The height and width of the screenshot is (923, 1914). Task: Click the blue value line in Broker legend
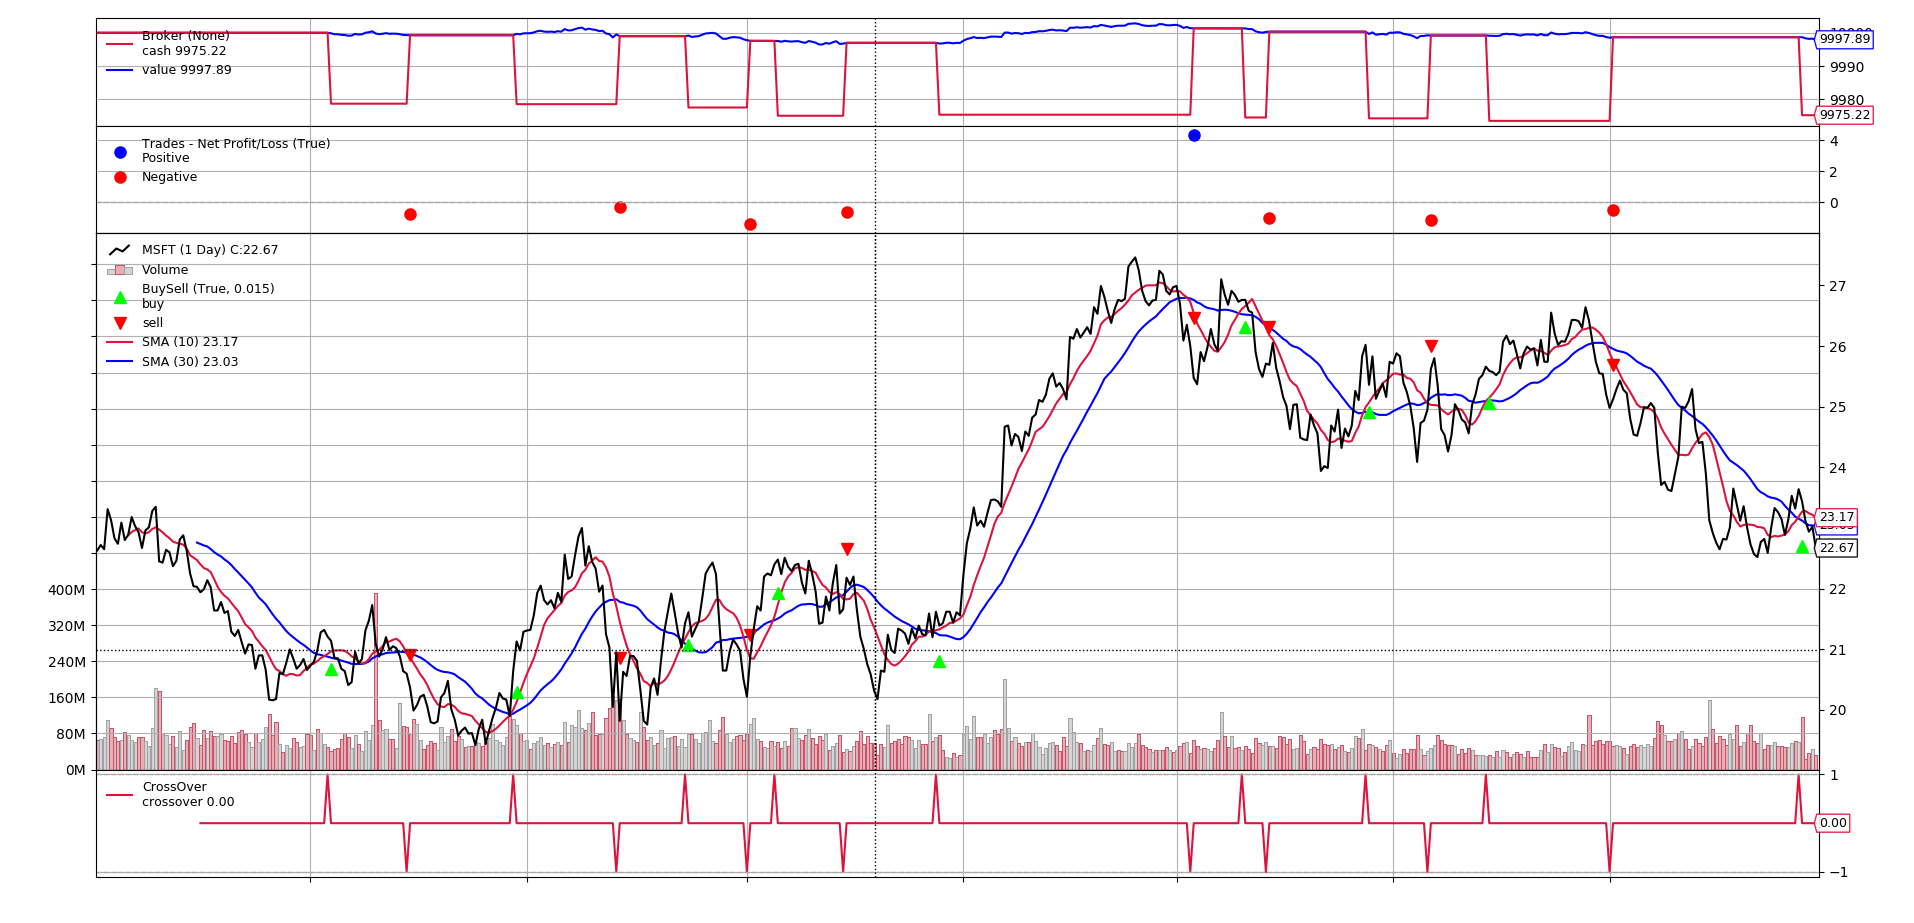click(120, 70)
